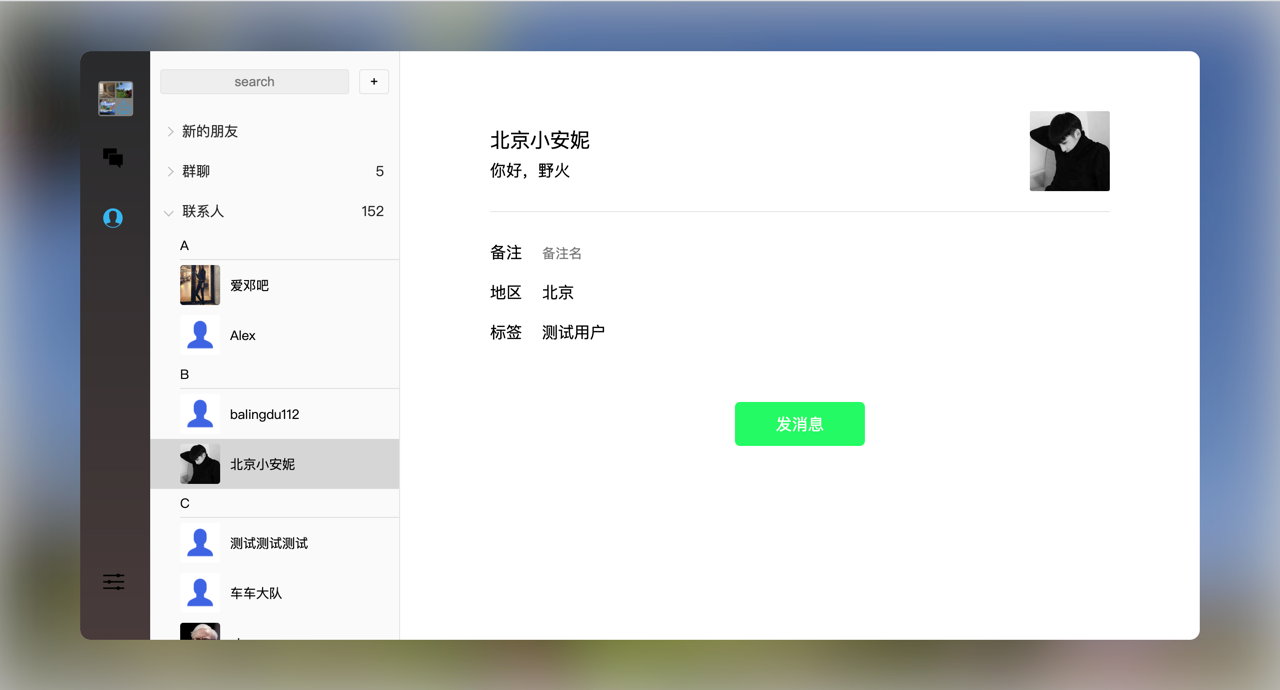The image size is (1280, 690).
Task: Select contact 爱邓吧
Action: click(275, 285)
